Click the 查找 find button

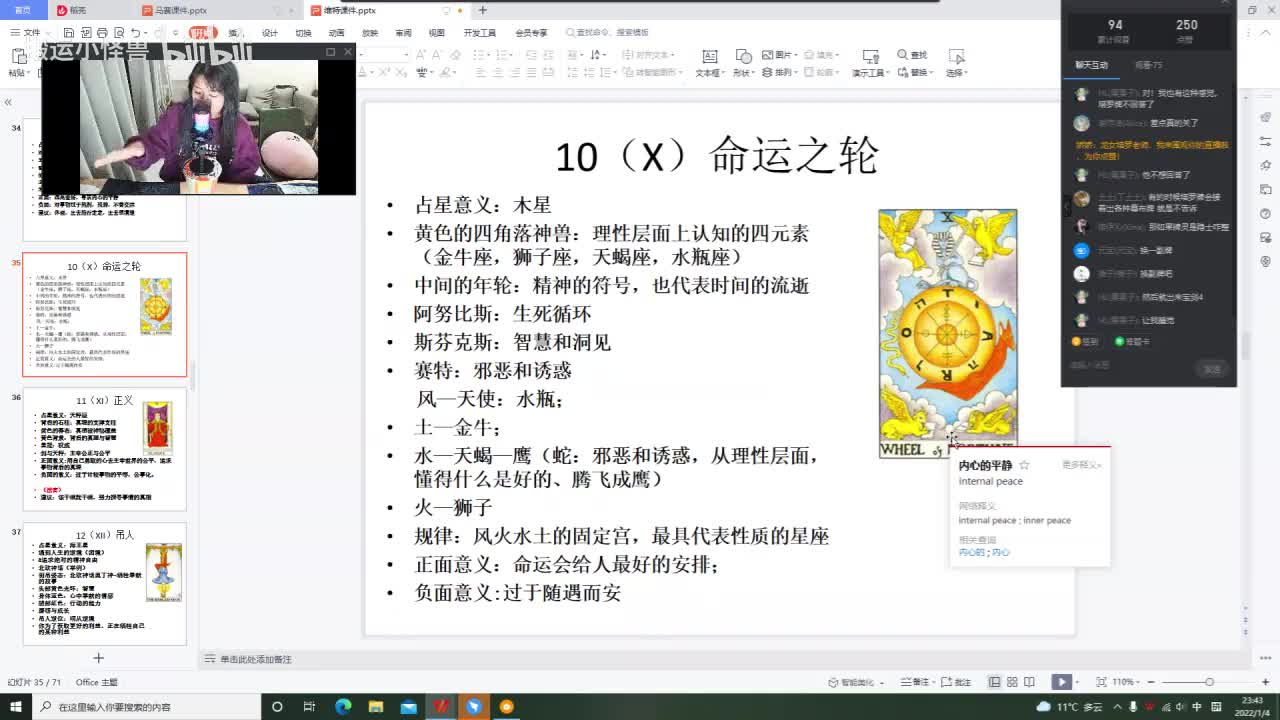(912, 55)
